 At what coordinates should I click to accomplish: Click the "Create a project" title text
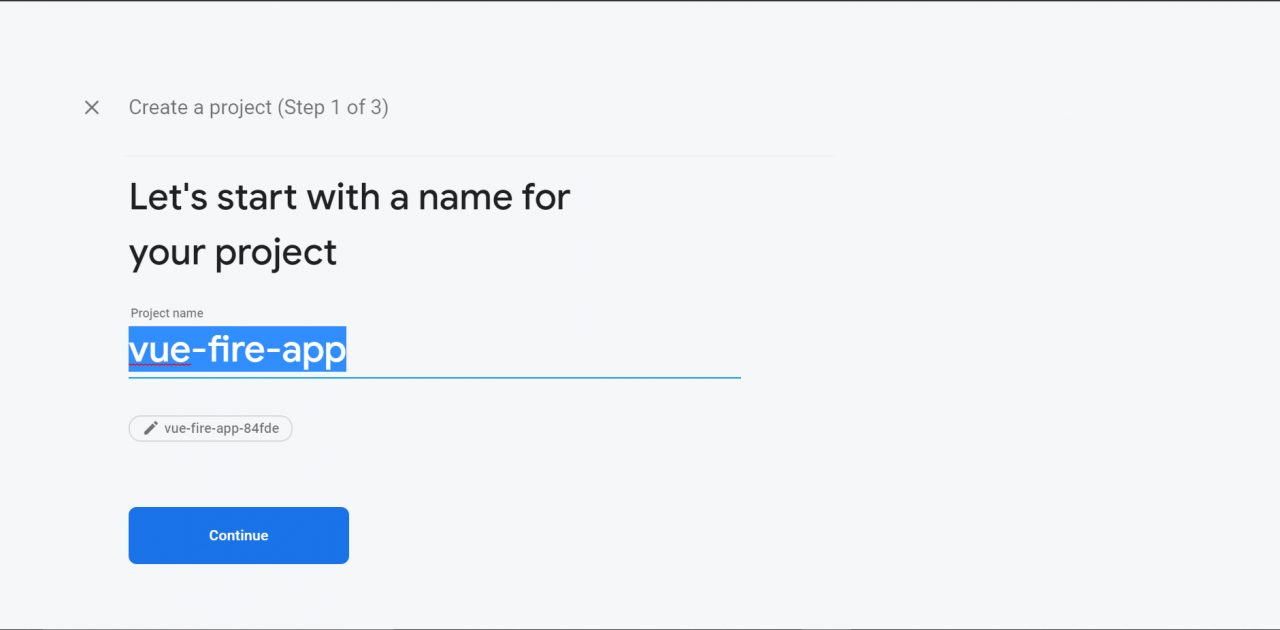pos(200,107)
